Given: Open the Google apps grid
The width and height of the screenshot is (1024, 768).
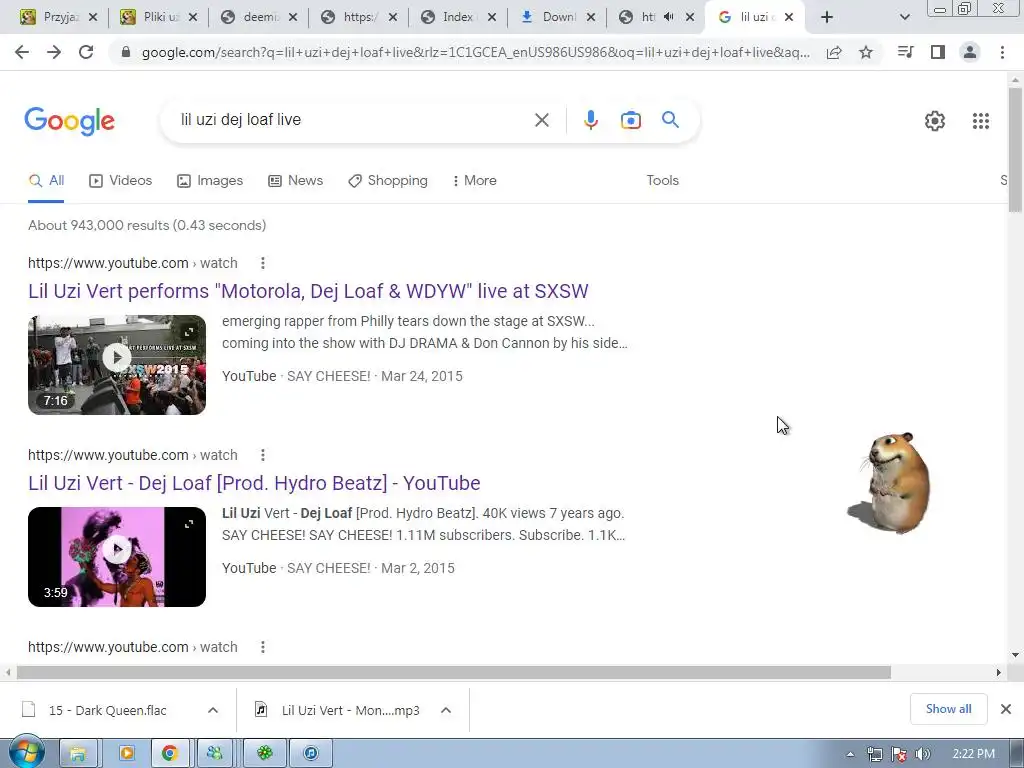Looking at the screenshot, I should tap(980, 121).
